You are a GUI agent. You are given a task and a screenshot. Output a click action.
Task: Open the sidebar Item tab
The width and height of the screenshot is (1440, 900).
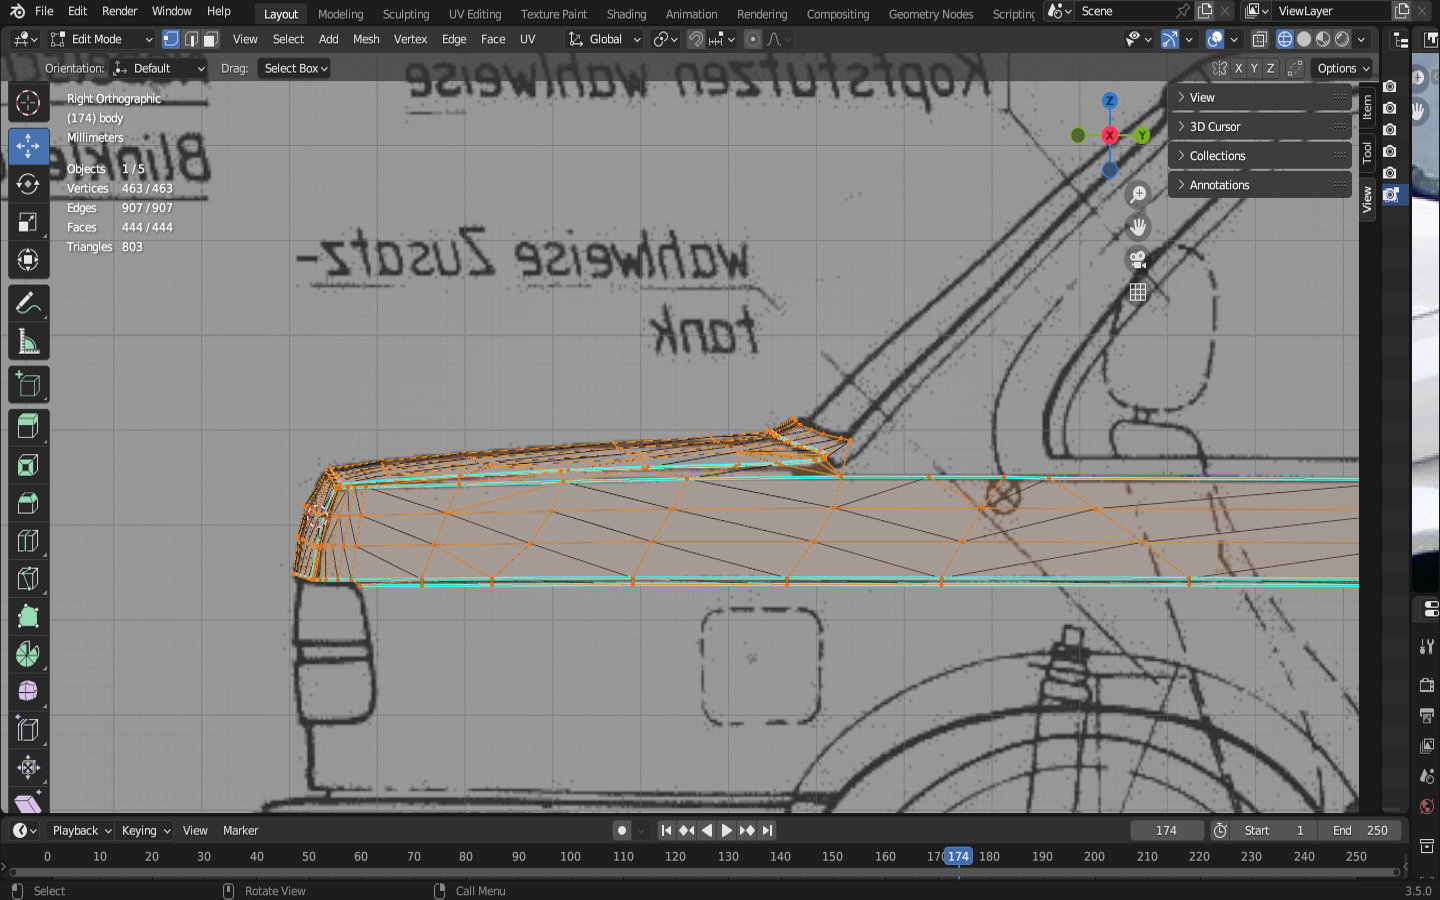pos(1367,107)
